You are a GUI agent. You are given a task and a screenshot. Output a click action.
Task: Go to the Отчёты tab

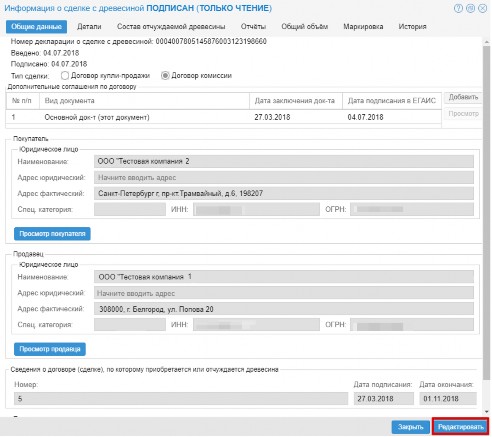point(253,27)
